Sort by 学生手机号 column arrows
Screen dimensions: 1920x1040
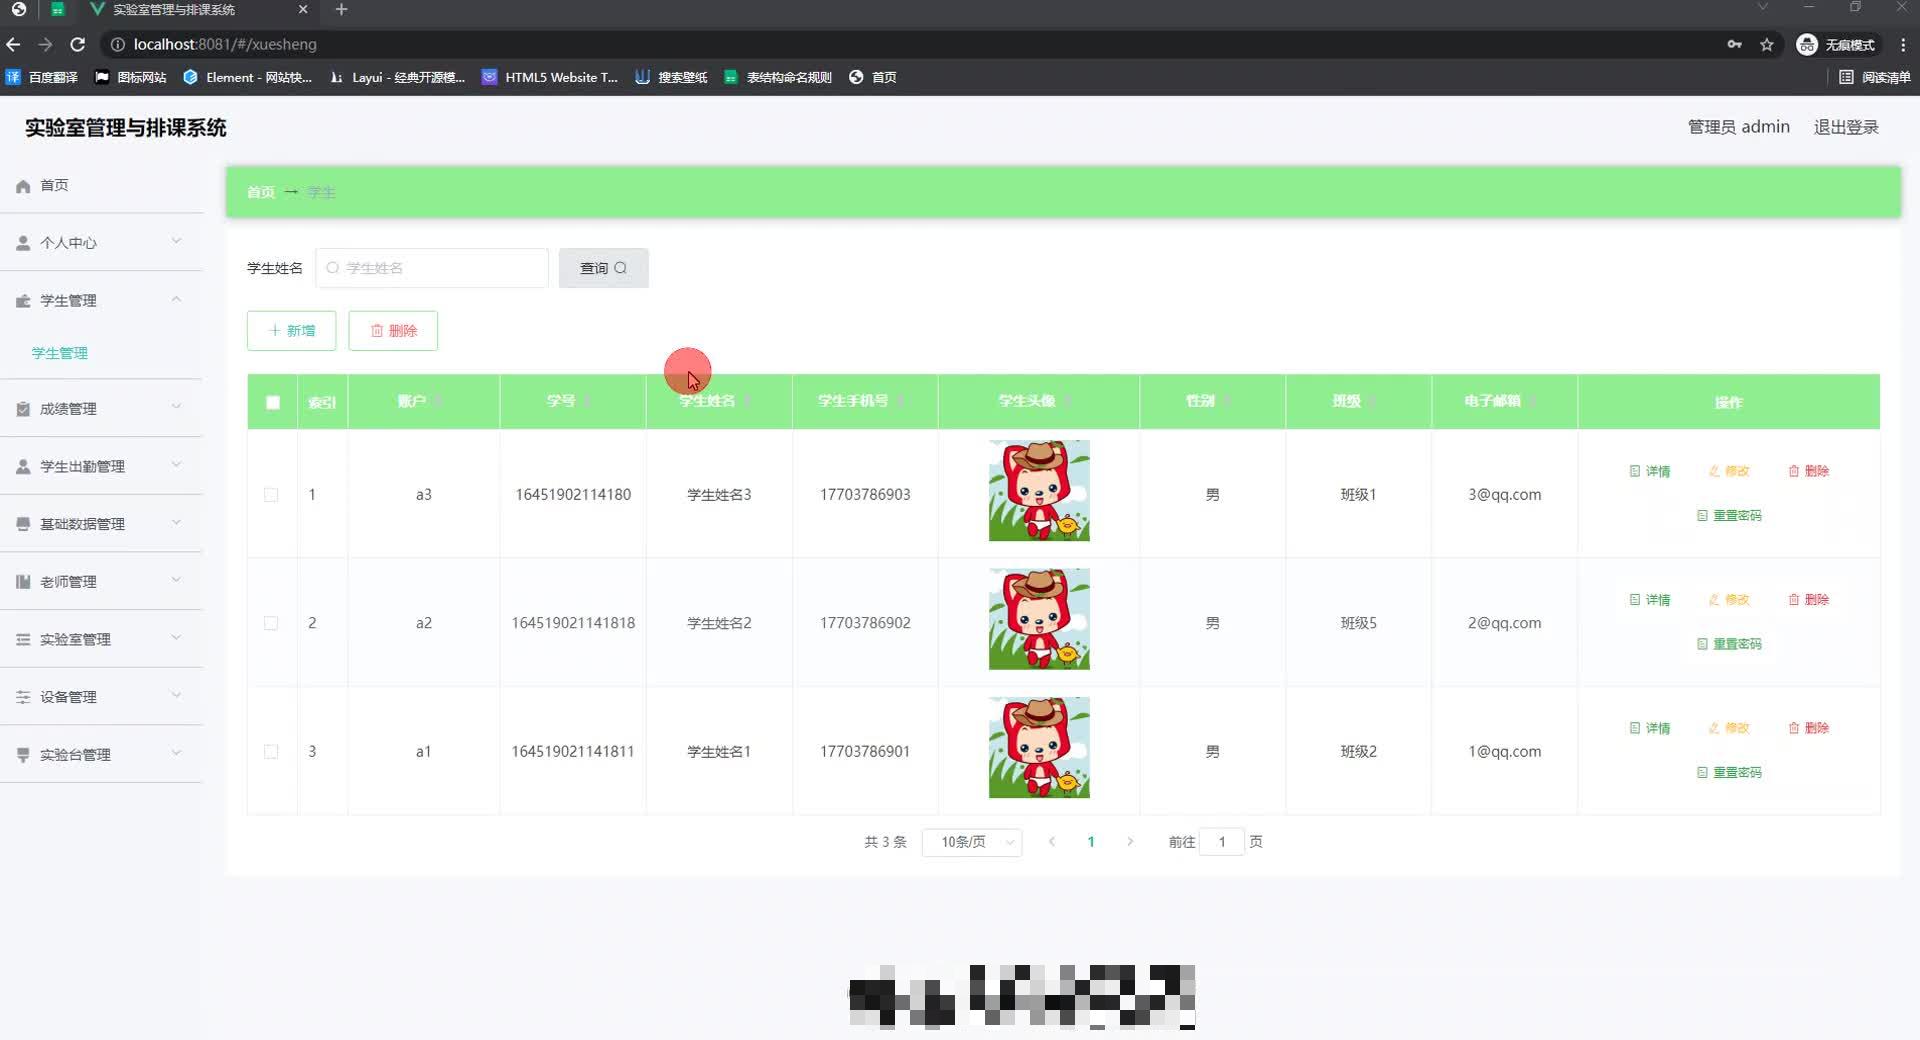tap(900, 401)
